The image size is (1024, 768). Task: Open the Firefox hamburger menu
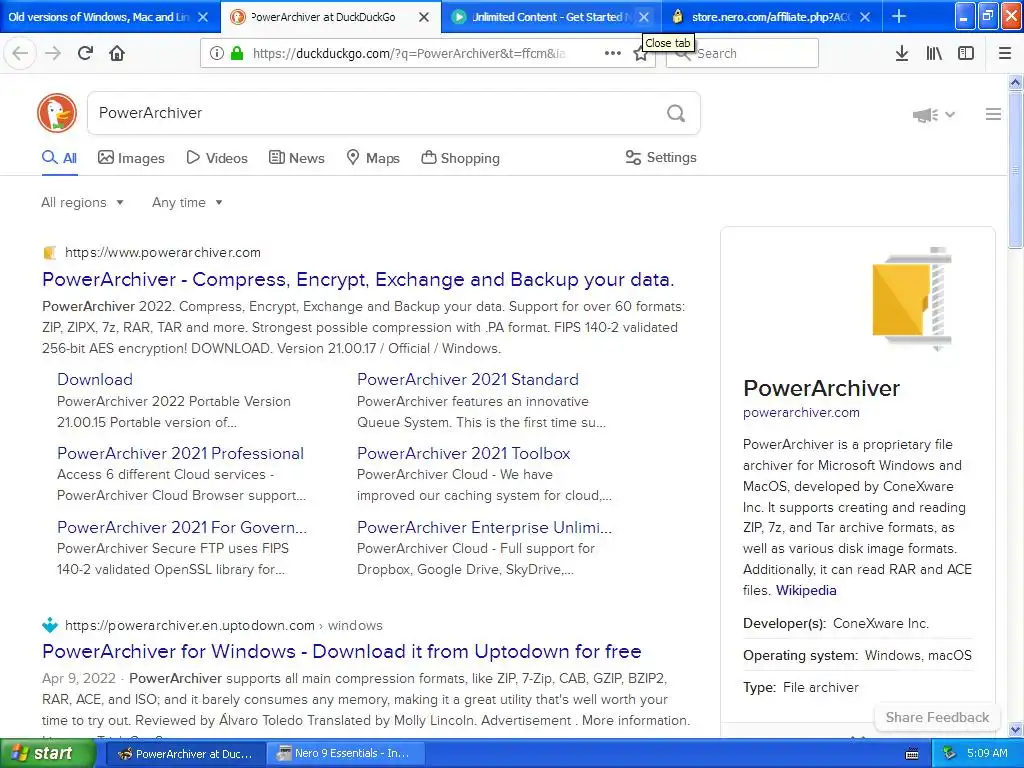click(x=1005, y=54)
